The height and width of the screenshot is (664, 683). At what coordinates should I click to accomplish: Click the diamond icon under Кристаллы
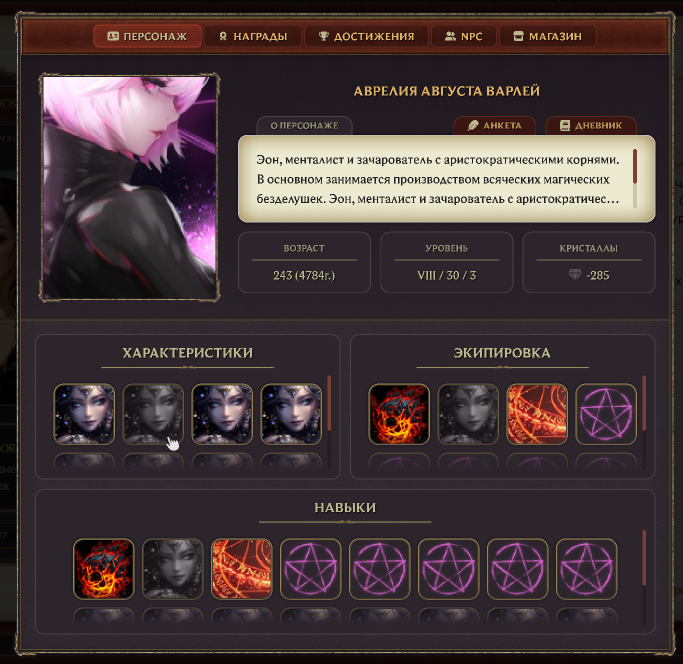pos(575,274)
